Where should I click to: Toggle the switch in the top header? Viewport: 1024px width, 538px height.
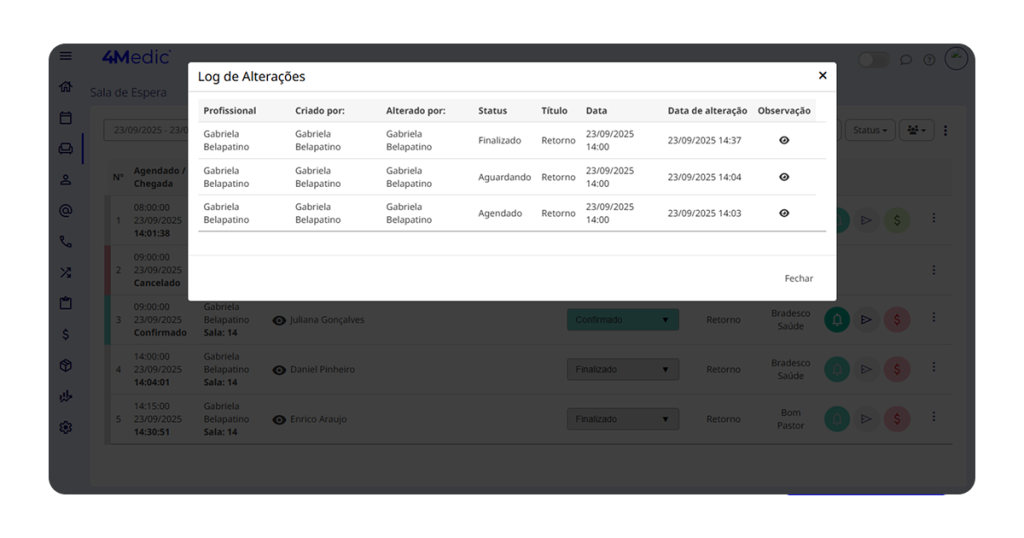coord(872,60)
